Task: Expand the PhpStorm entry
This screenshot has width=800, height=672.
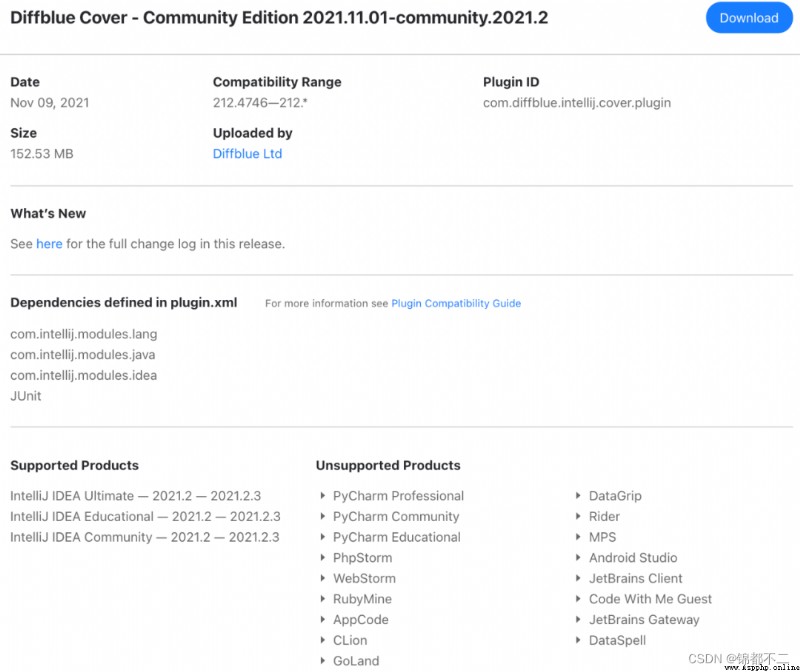Action: click(x=356, y=558)
